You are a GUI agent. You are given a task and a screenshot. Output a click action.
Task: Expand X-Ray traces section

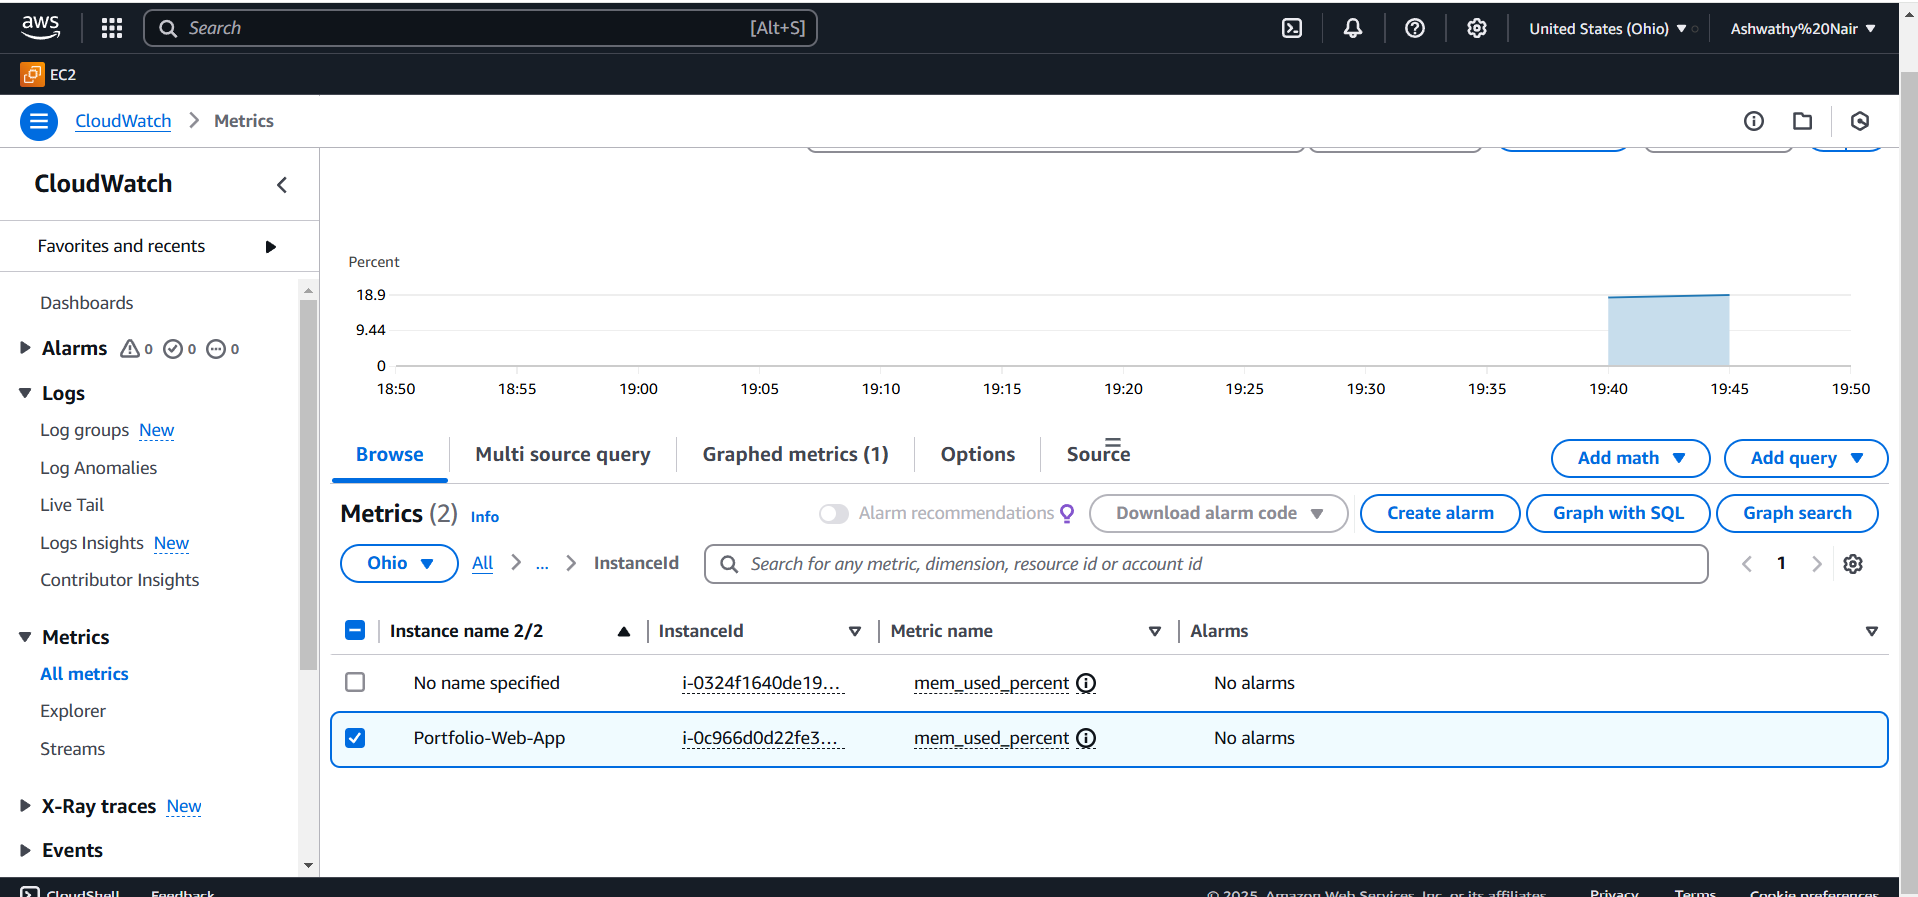click(x=25, y=806)
